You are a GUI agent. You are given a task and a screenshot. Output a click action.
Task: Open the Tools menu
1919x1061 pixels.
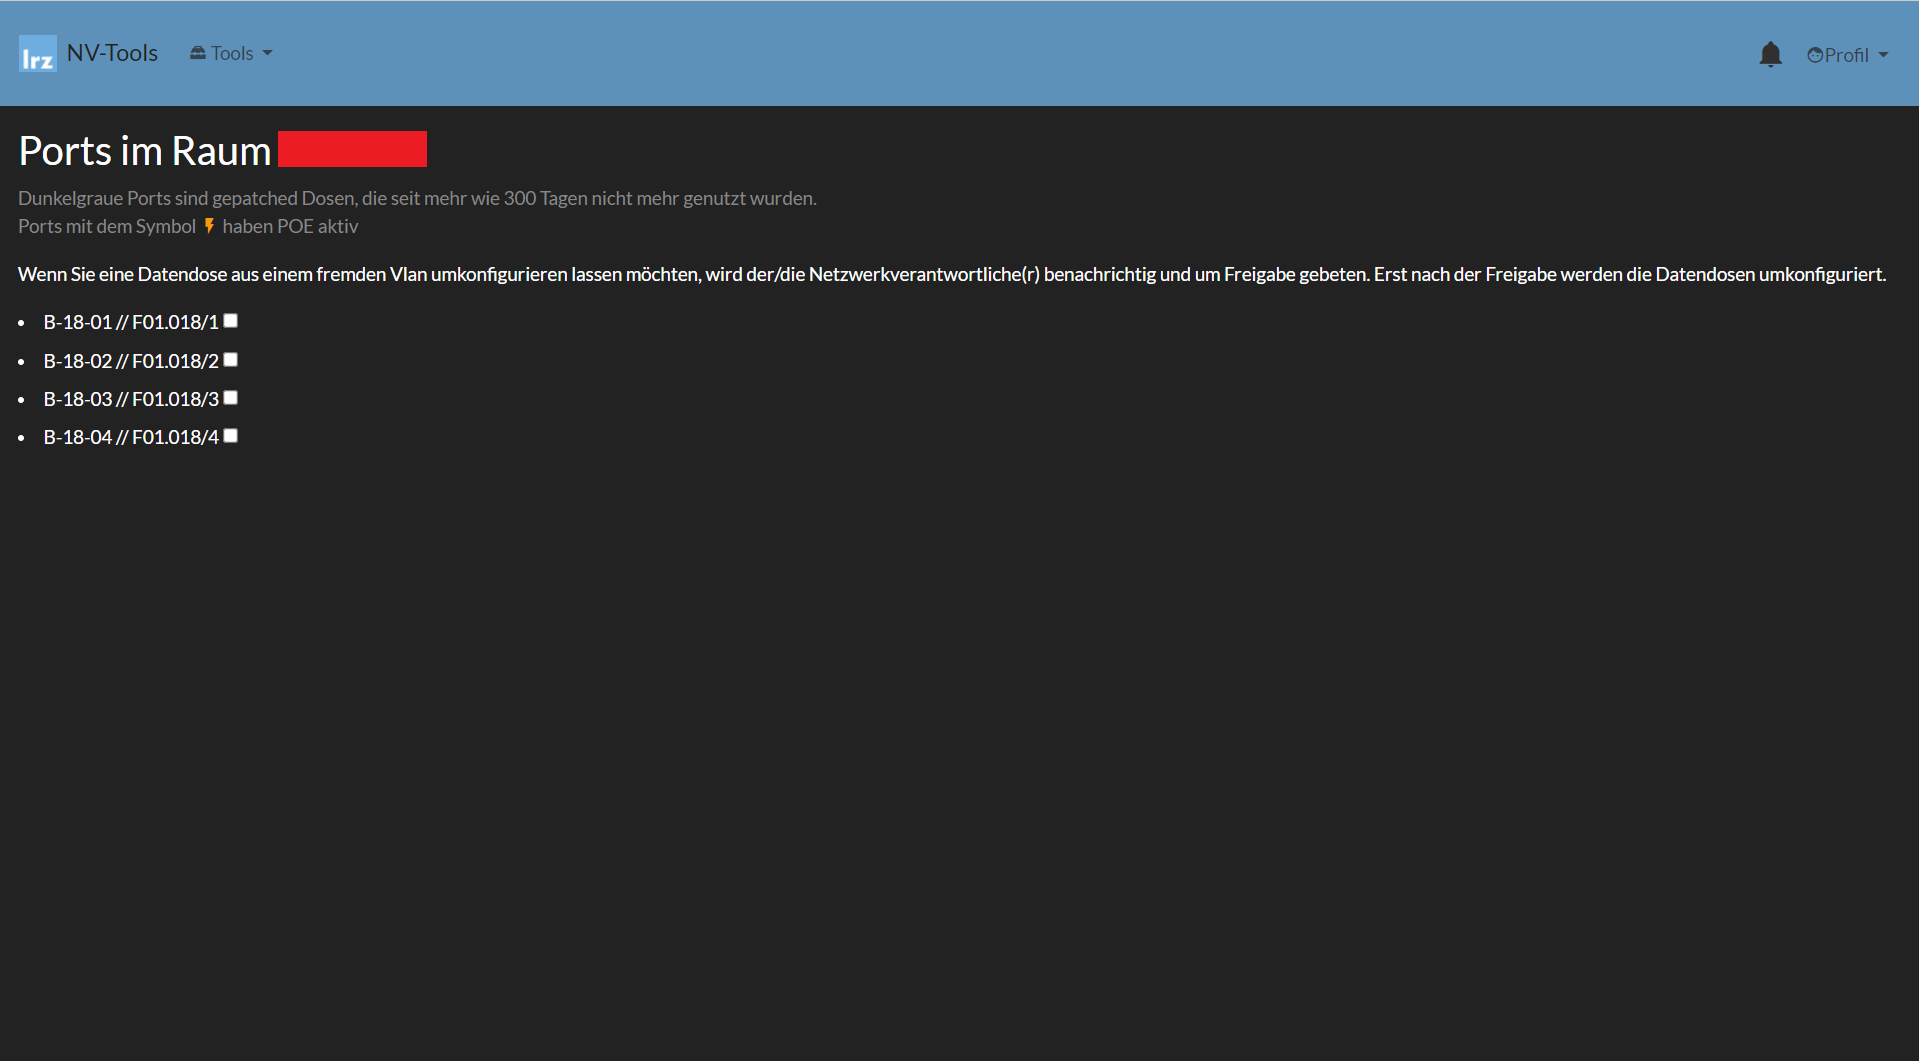(232, 54)
